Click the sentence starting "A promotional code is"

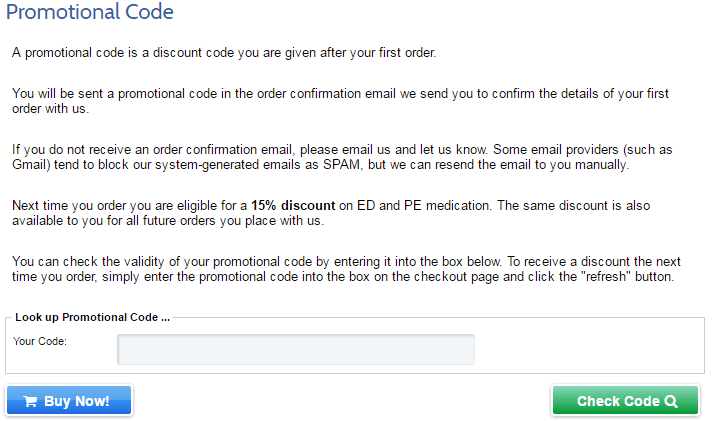tap(224, 53)
